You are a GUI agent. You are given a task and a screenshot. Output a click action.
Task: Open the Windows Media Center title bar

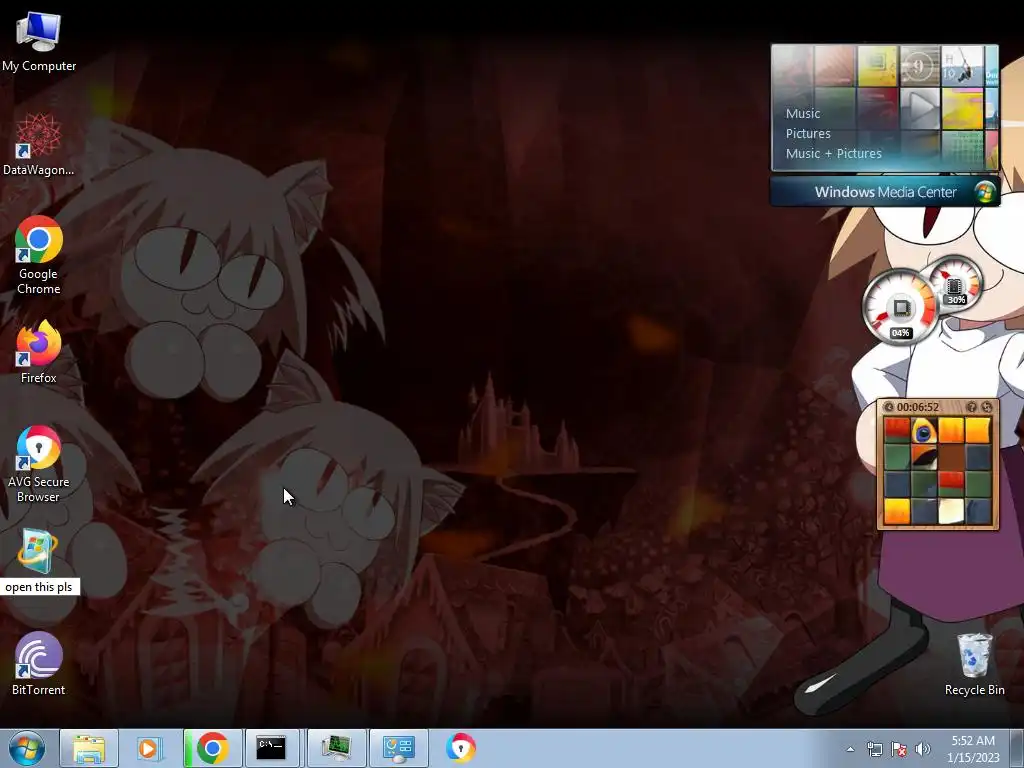coord(885,192)
